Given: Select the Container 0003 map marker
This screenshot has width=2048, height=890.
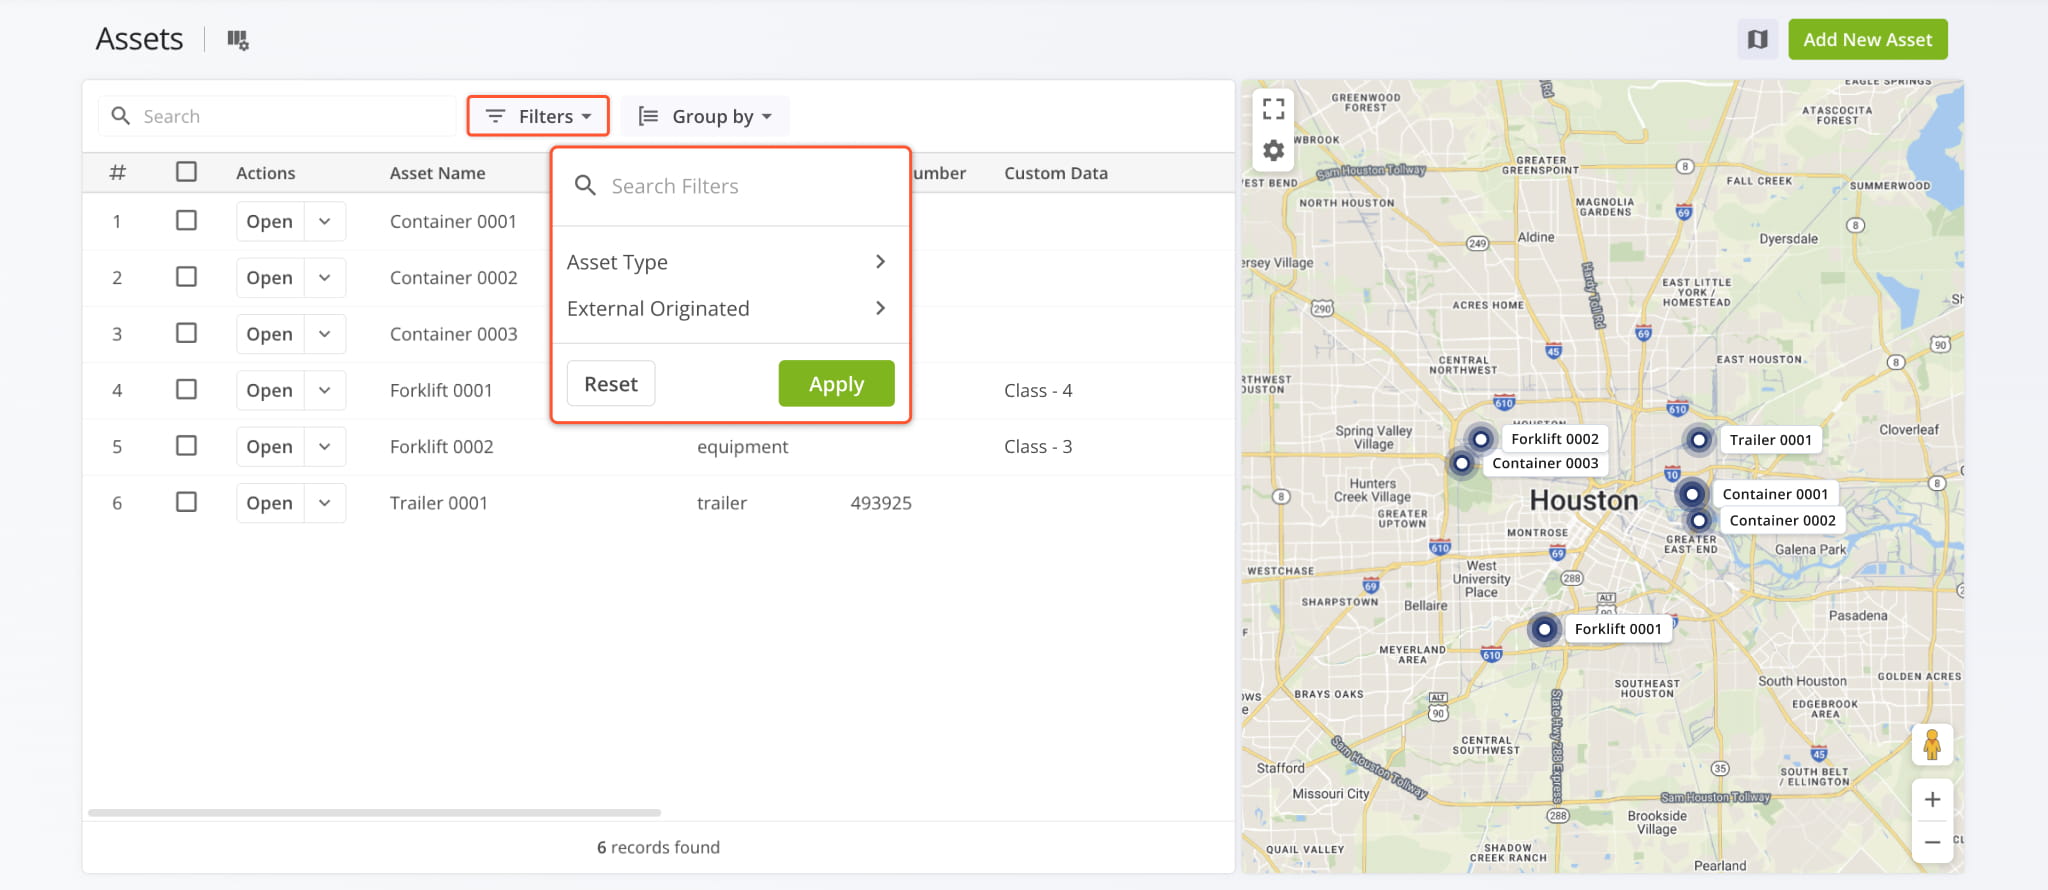Looking at the screenshot, I should tap(1462, 463).
